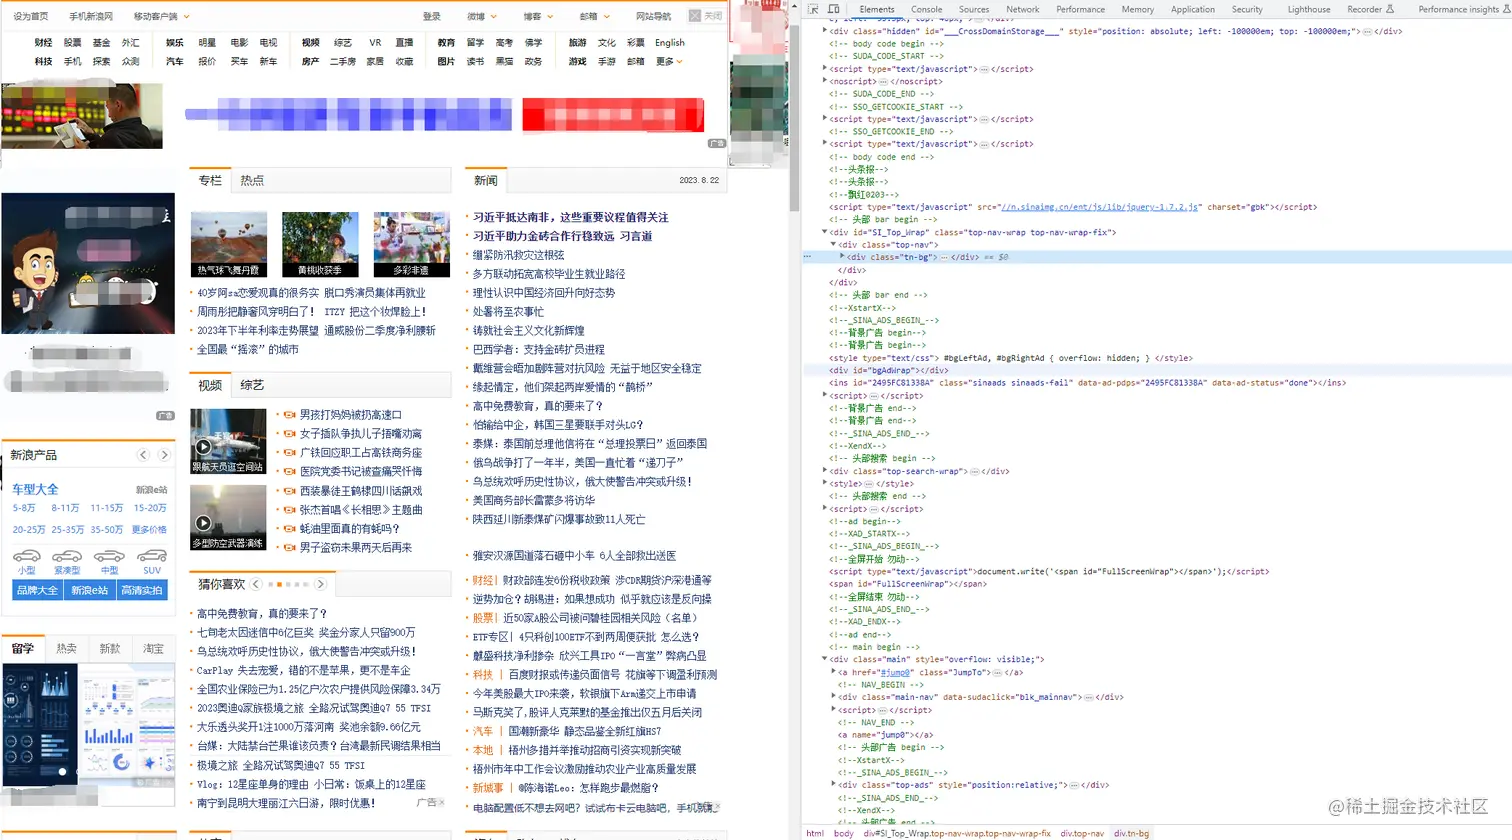
Task: Switch to the Console tab
Action: pyautogui.click(x=926, y=9)
